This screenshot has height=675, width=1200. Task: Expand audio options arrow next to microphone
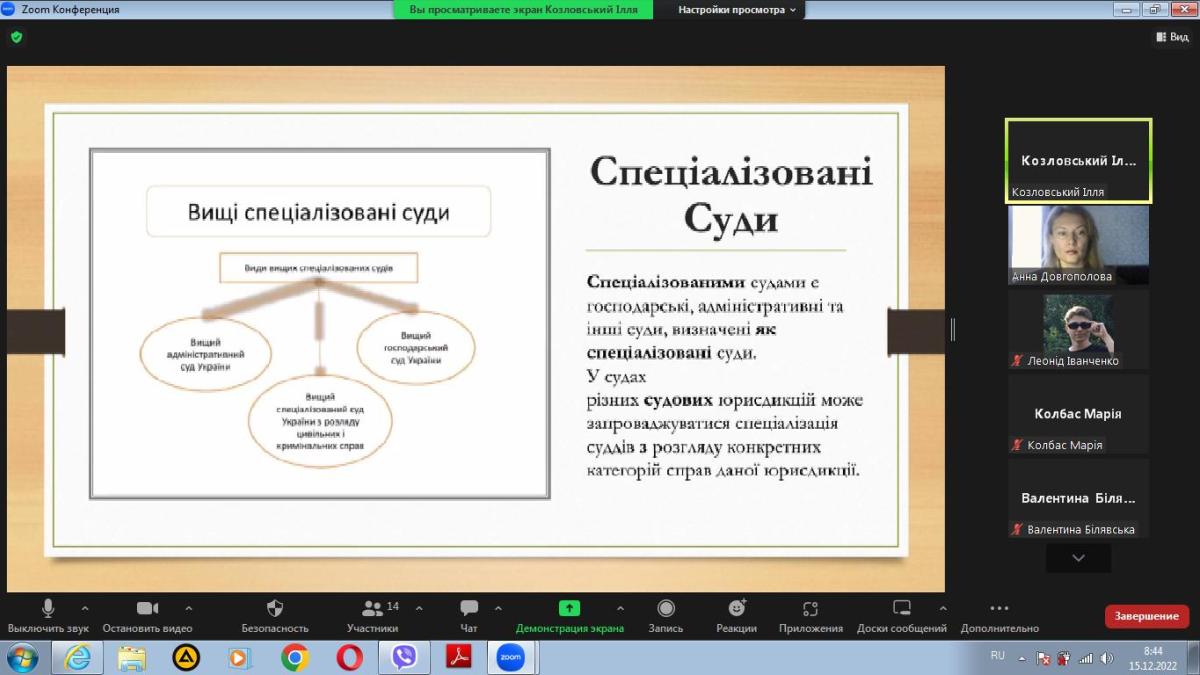pos(84,607)
